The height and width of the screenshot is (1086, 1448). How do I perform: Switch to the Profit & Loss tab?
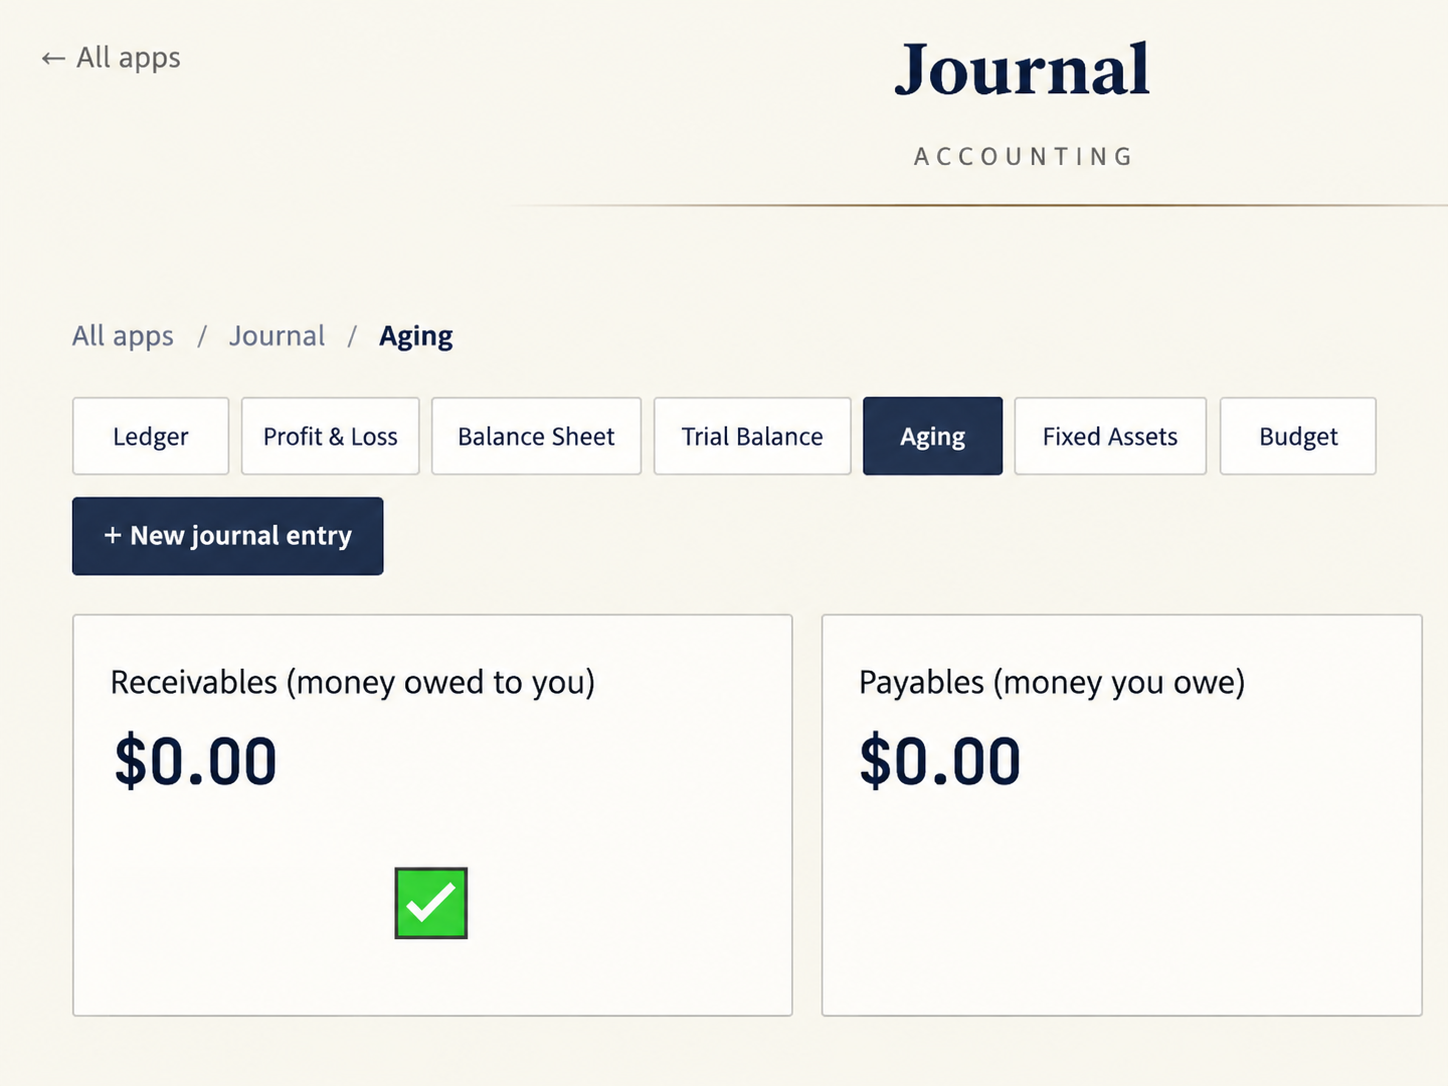pyautogui.click(x=330, y=436)
